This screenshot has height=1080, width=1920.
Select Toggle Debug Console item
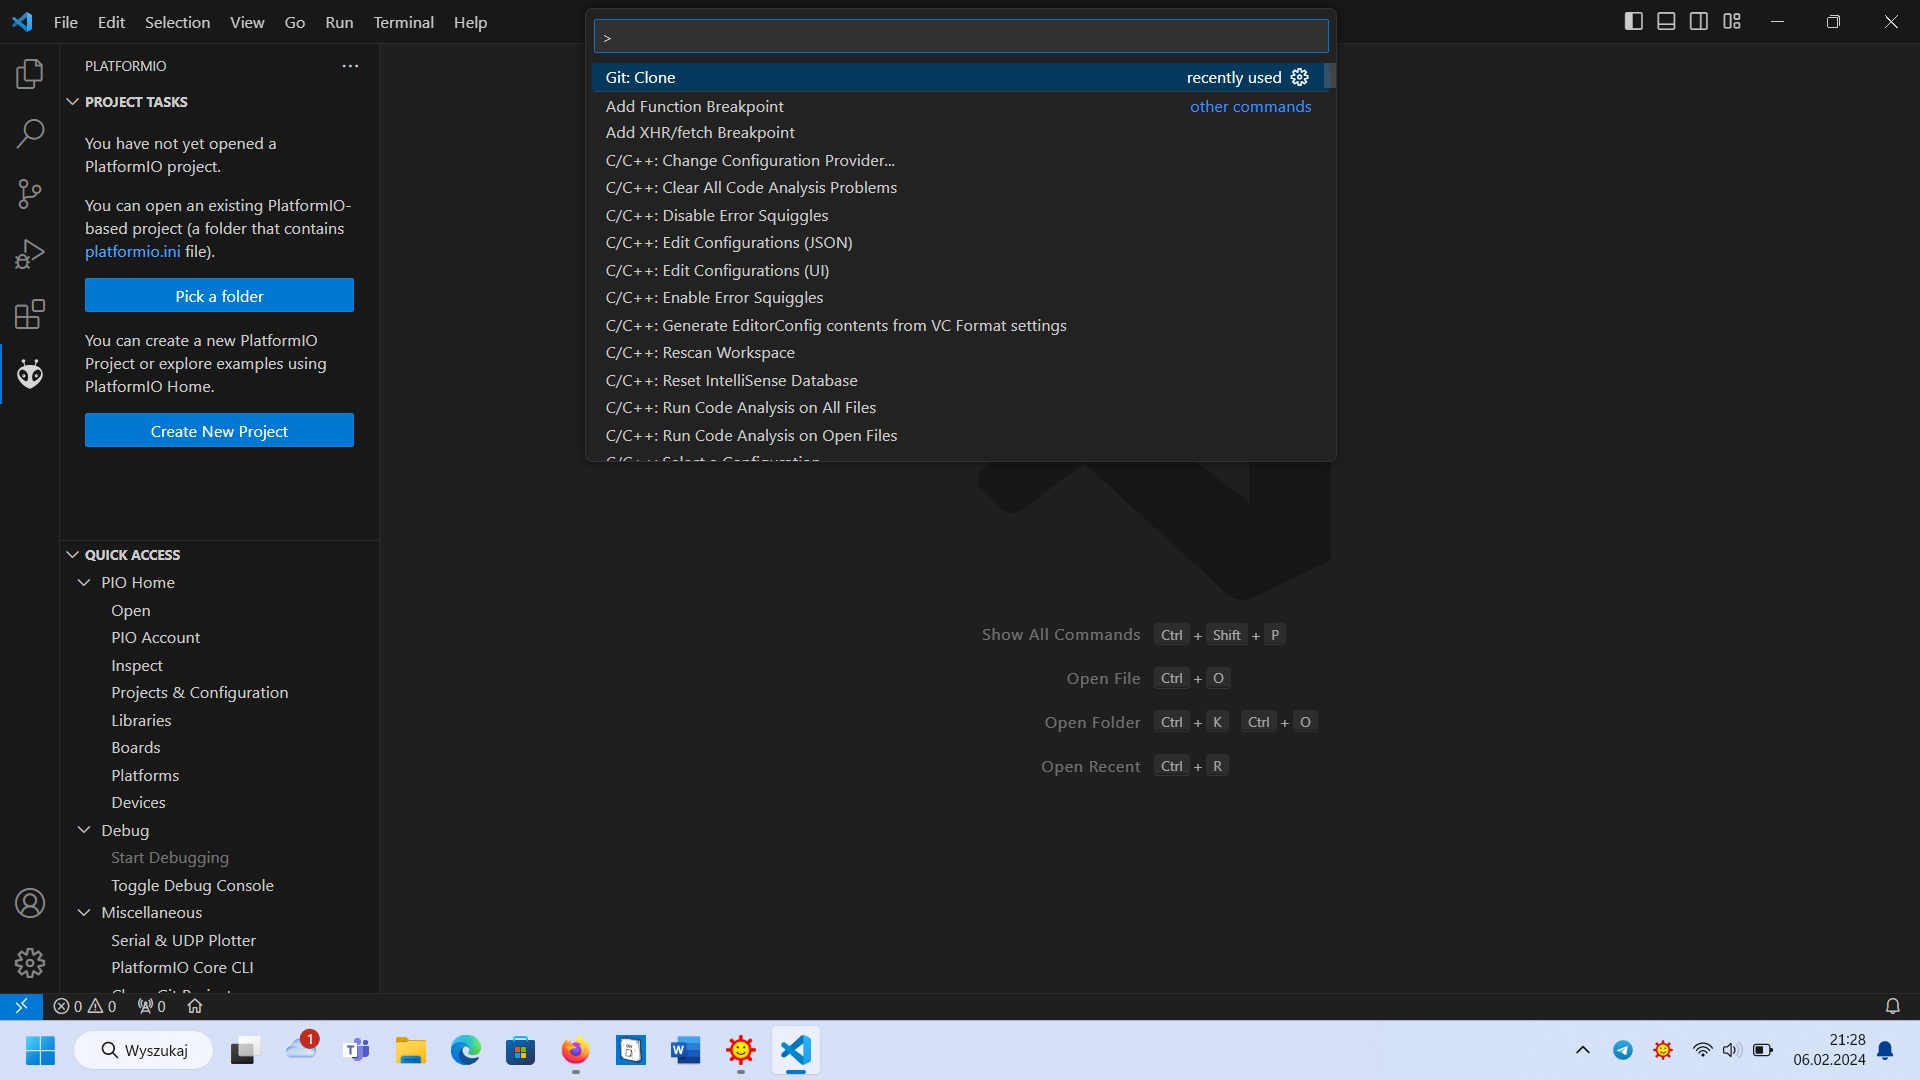(192, 886)
